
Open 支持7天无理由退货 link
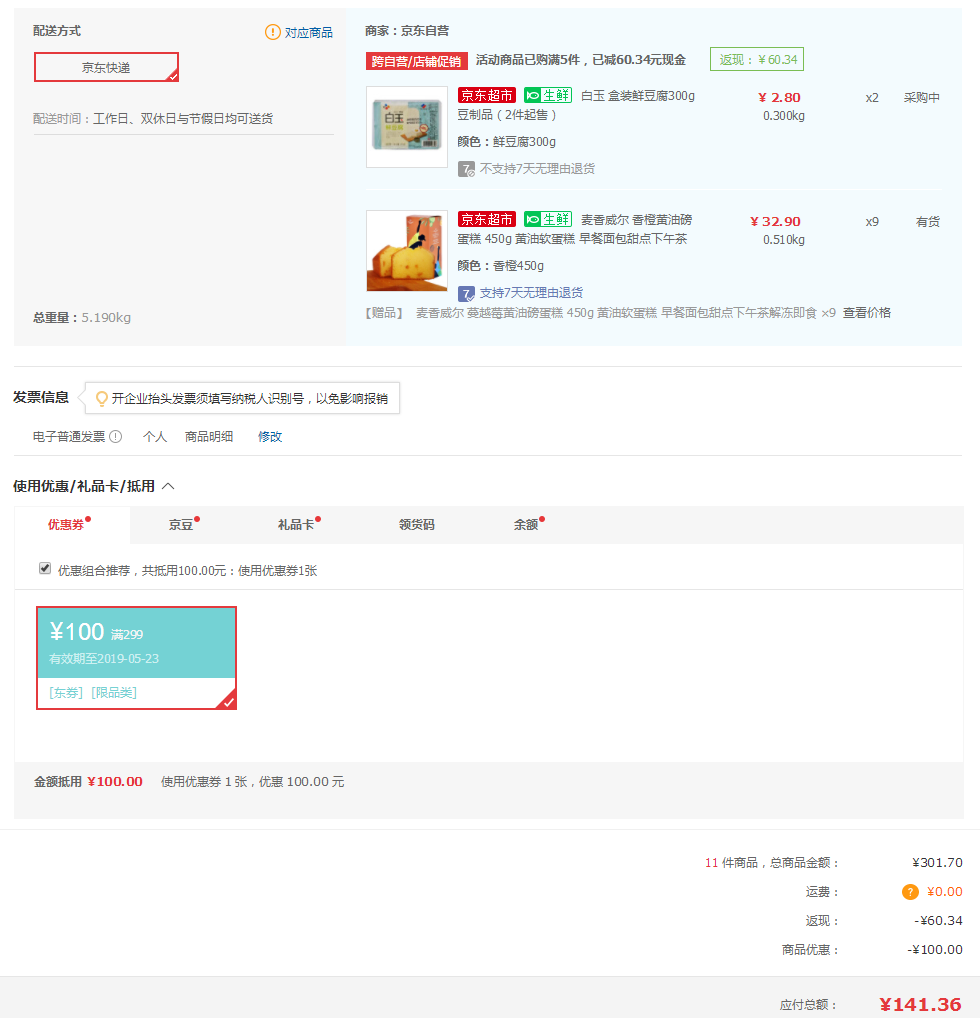[531, 293]
